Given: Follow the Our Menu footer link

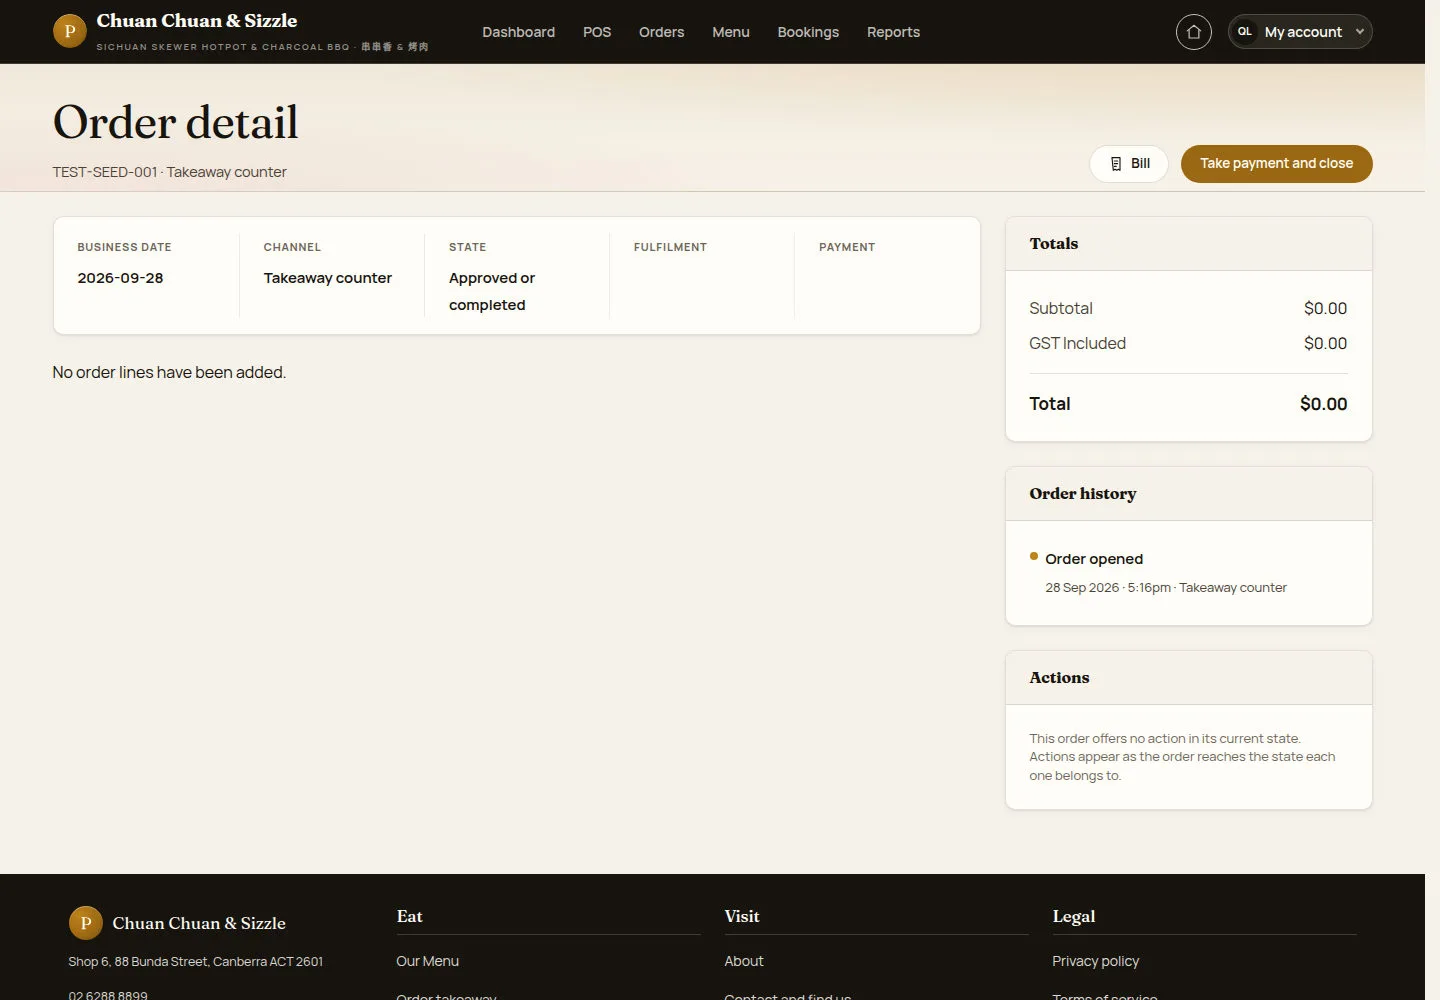Looking at the screenshot, I should pos(427,961).
